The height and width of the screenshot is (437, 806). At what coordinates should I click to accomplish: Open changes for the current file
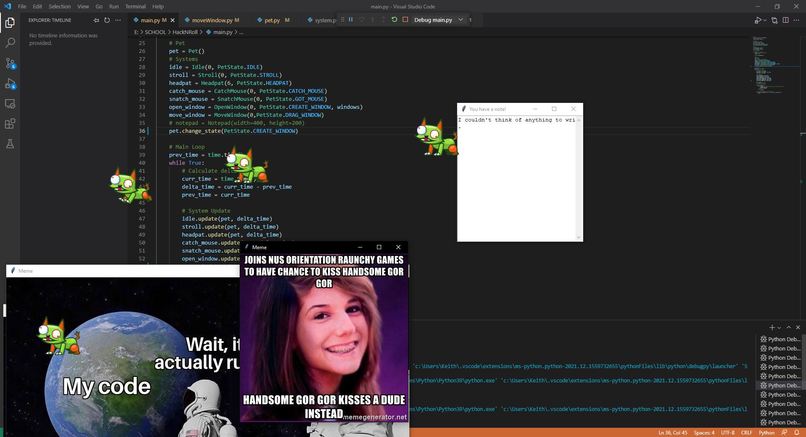point(775,20)
